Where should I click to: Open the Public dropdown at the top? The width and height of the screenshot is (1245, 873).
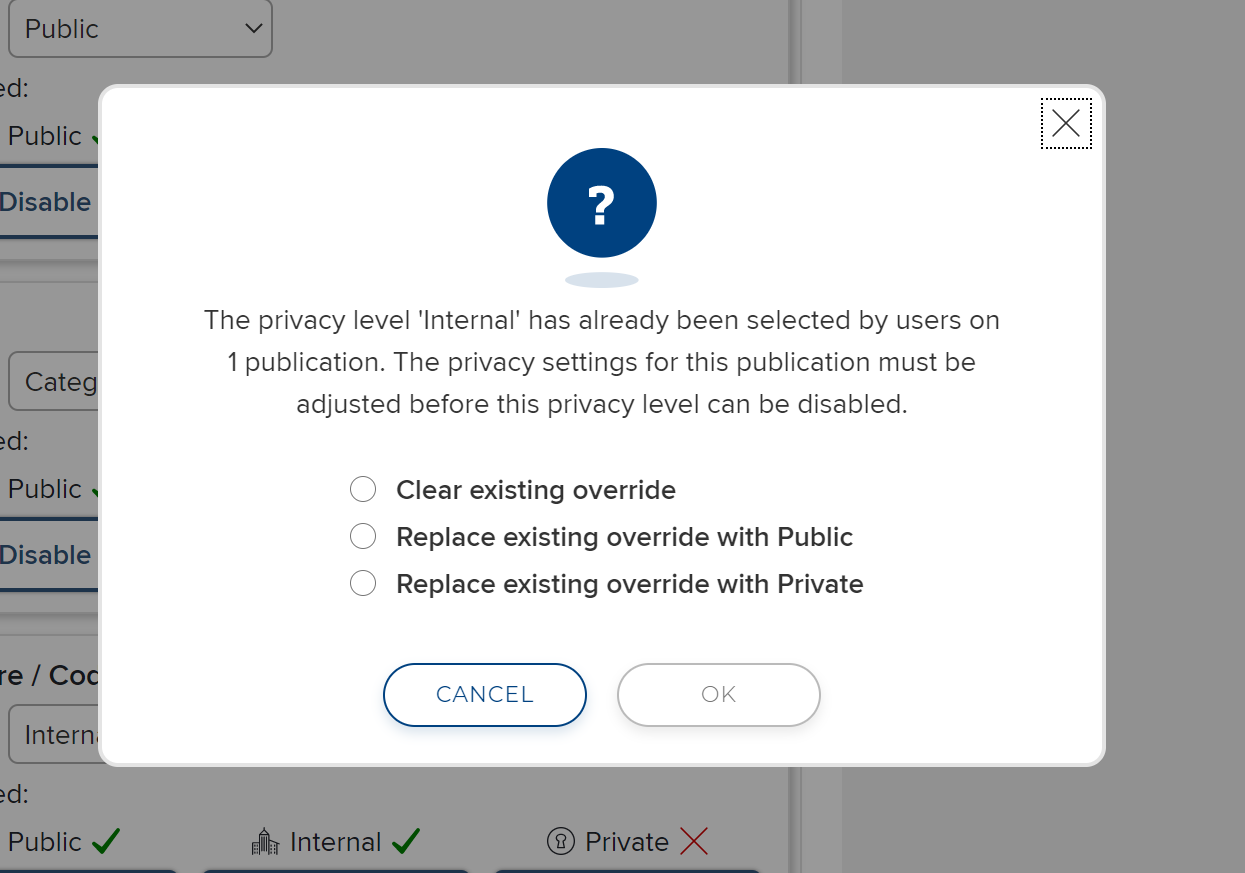tap(140, 29)
